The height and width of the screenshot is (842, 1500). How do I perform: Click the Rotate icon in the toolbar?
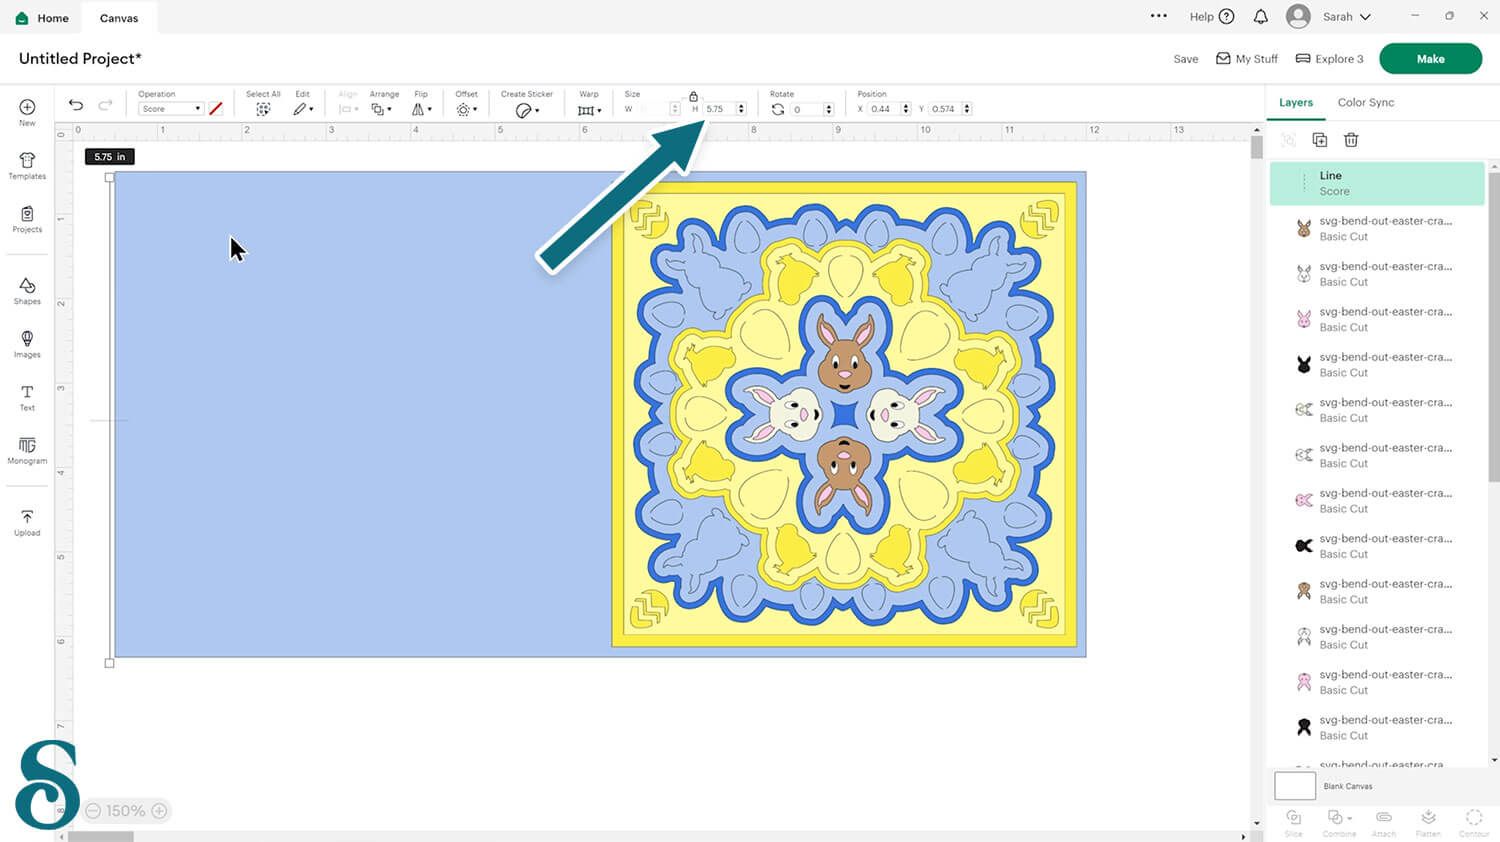coord(778,109)
